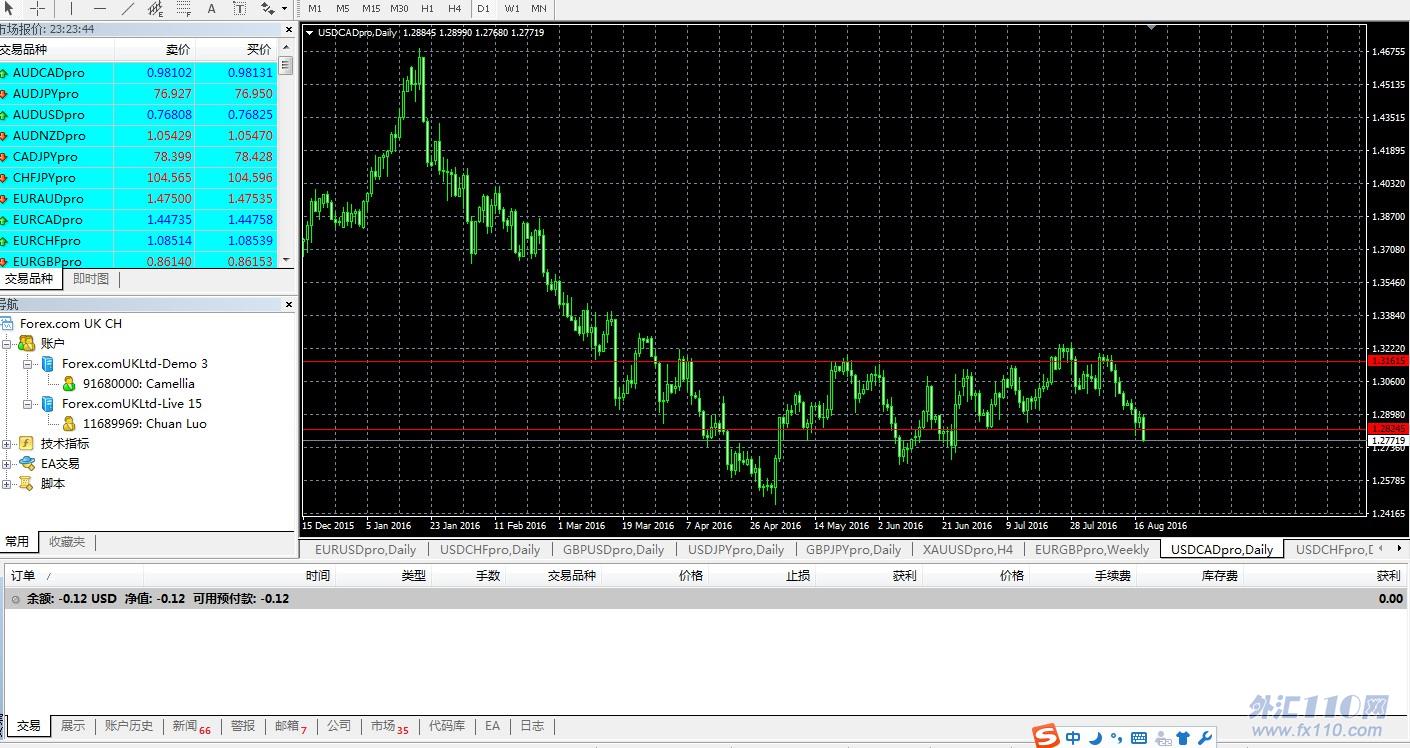
Task: Click Market Watch scrollbar down arrow
Action: coord(286,260)
